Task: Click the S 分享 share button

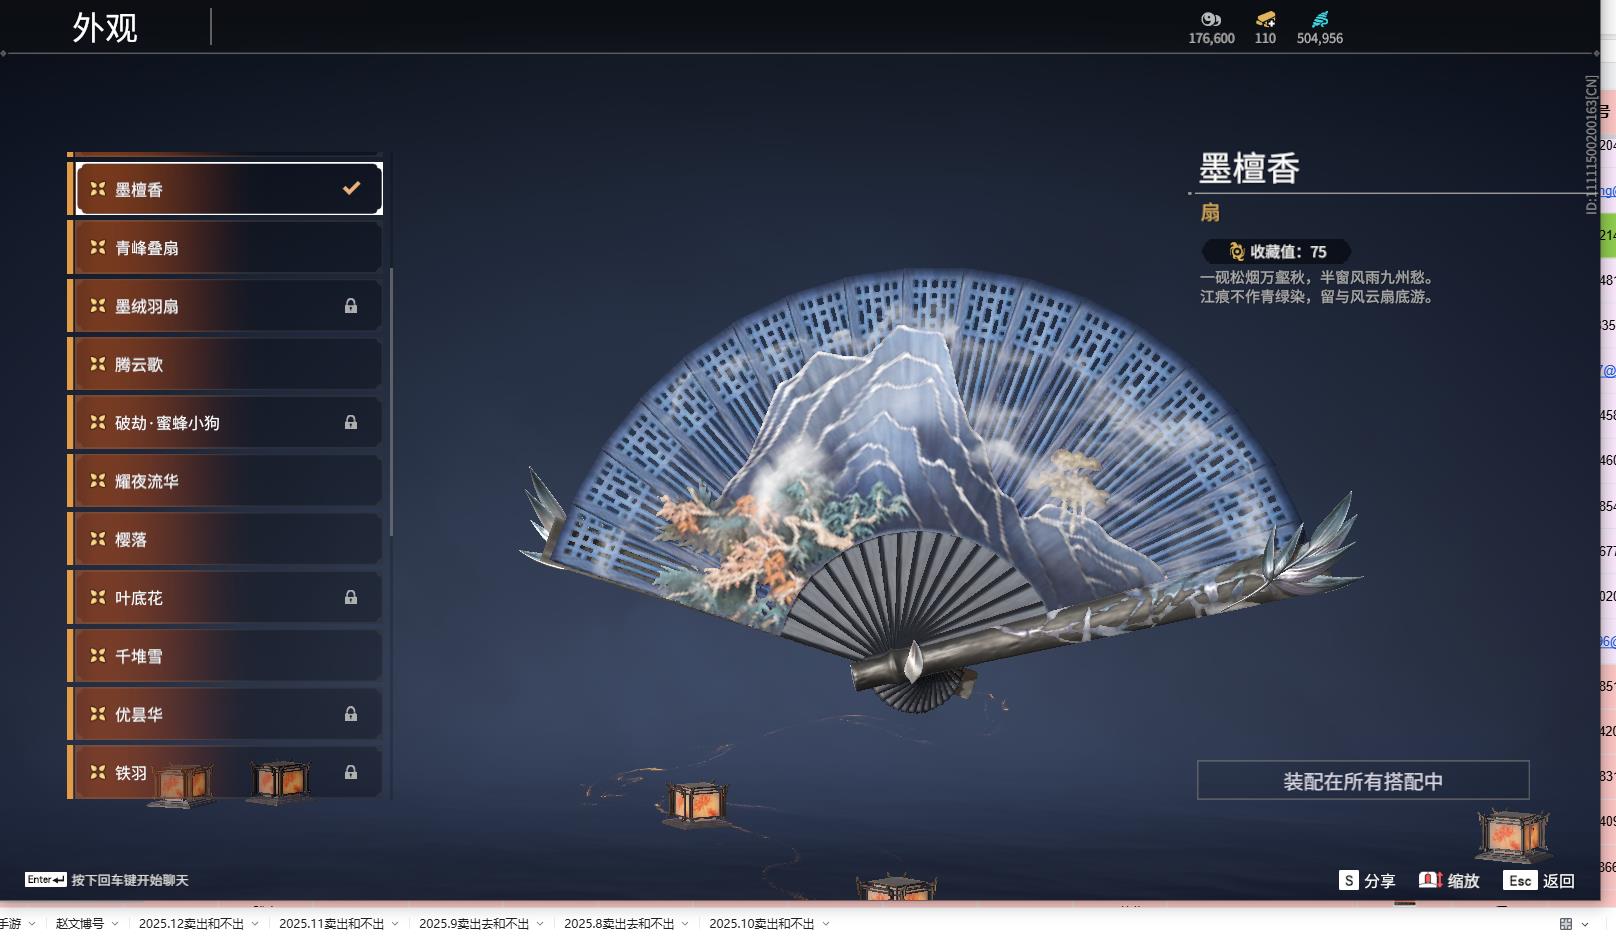Action: pyautogui.click(x=1367, y=880)
